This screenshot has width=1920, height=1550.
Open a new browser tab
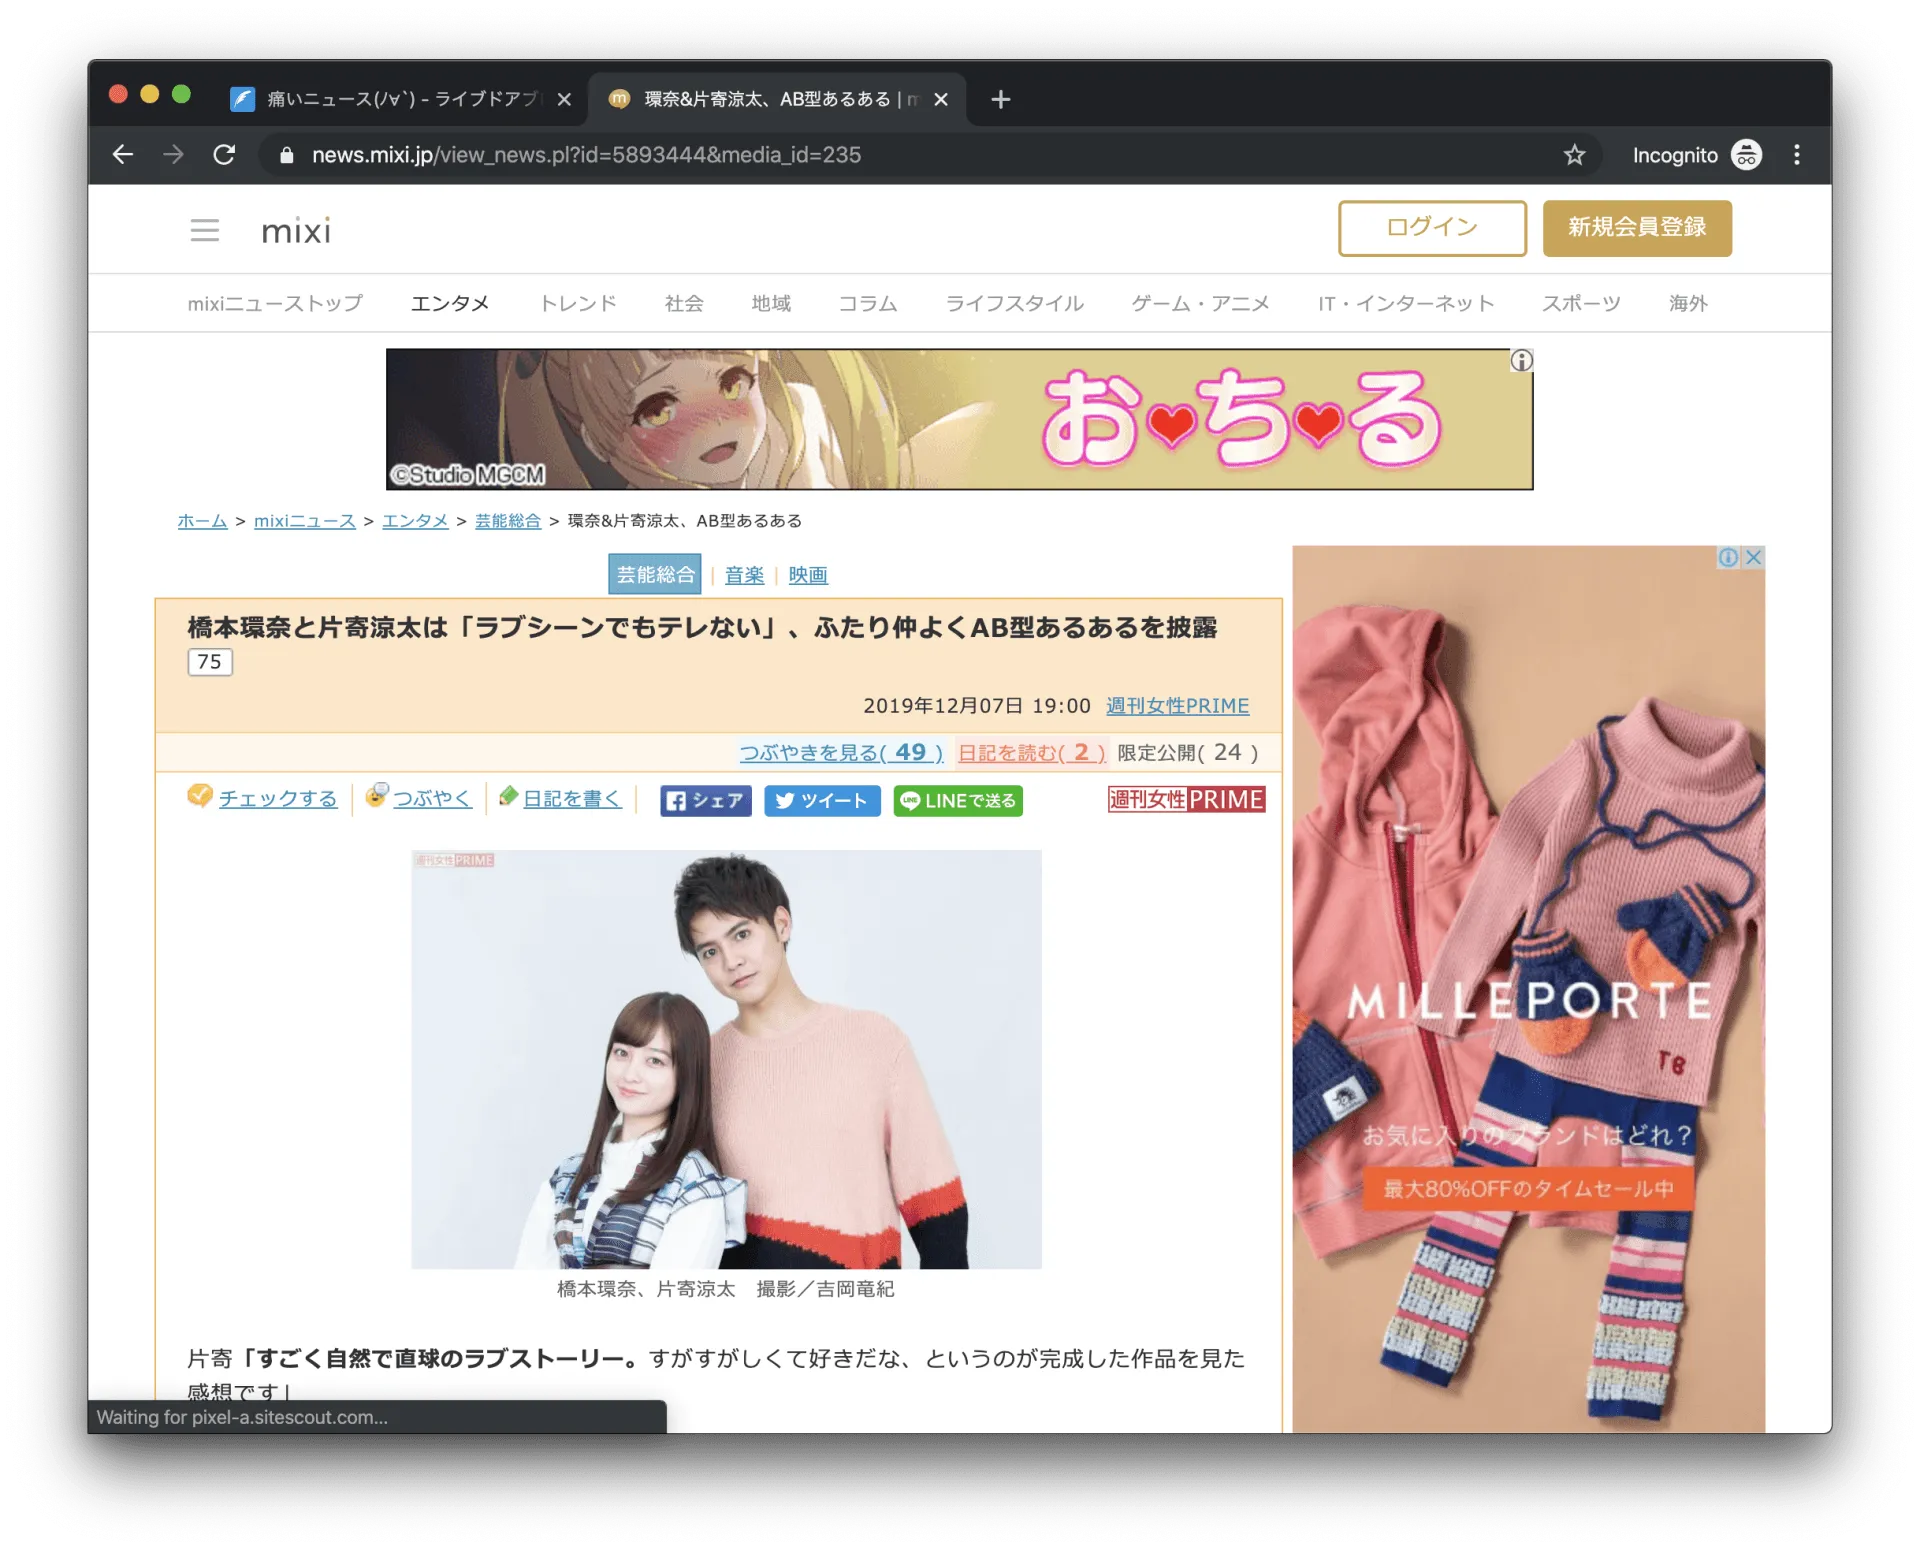click(1000, 99)
